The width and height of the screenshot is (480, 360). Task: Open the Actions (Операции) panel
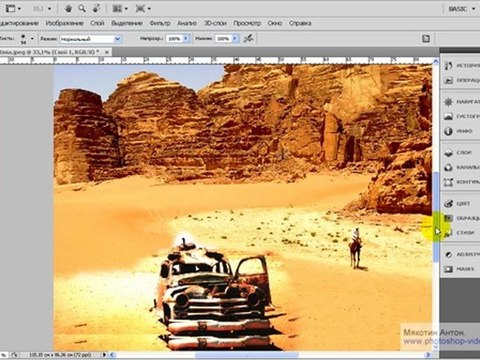tap(462, 80)
